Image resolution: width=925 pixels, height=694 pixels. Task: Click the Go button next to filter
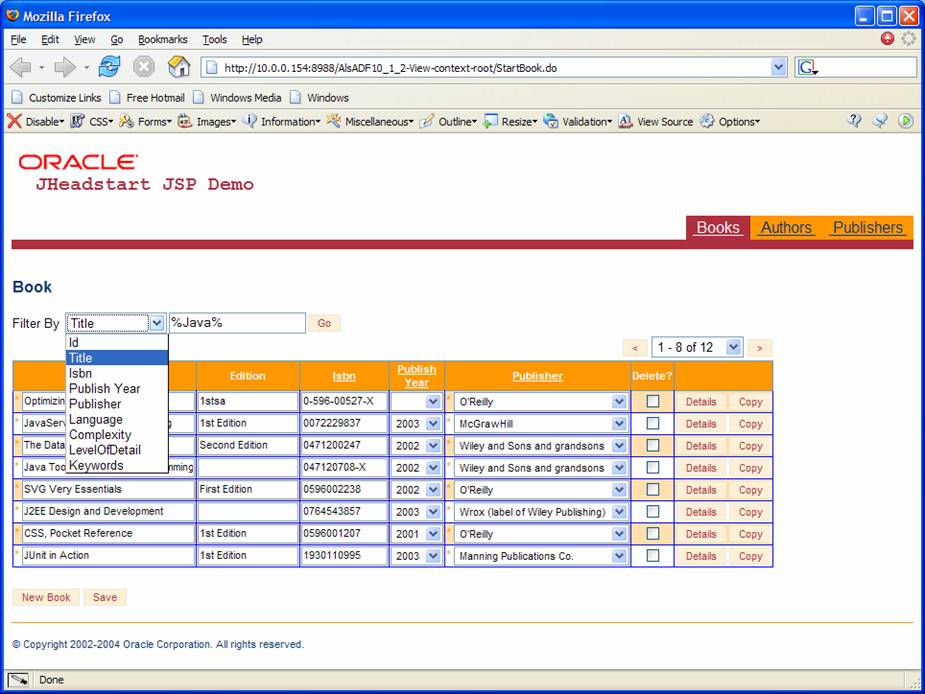click(x=324, y=323)
